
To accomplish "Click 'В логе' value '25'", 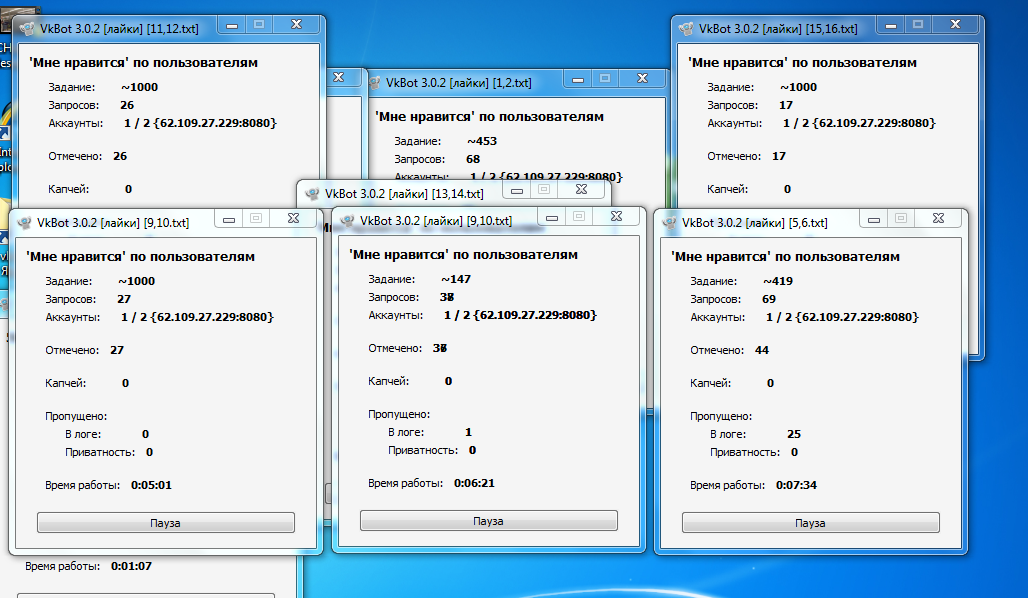I will [x=794, y=434].
